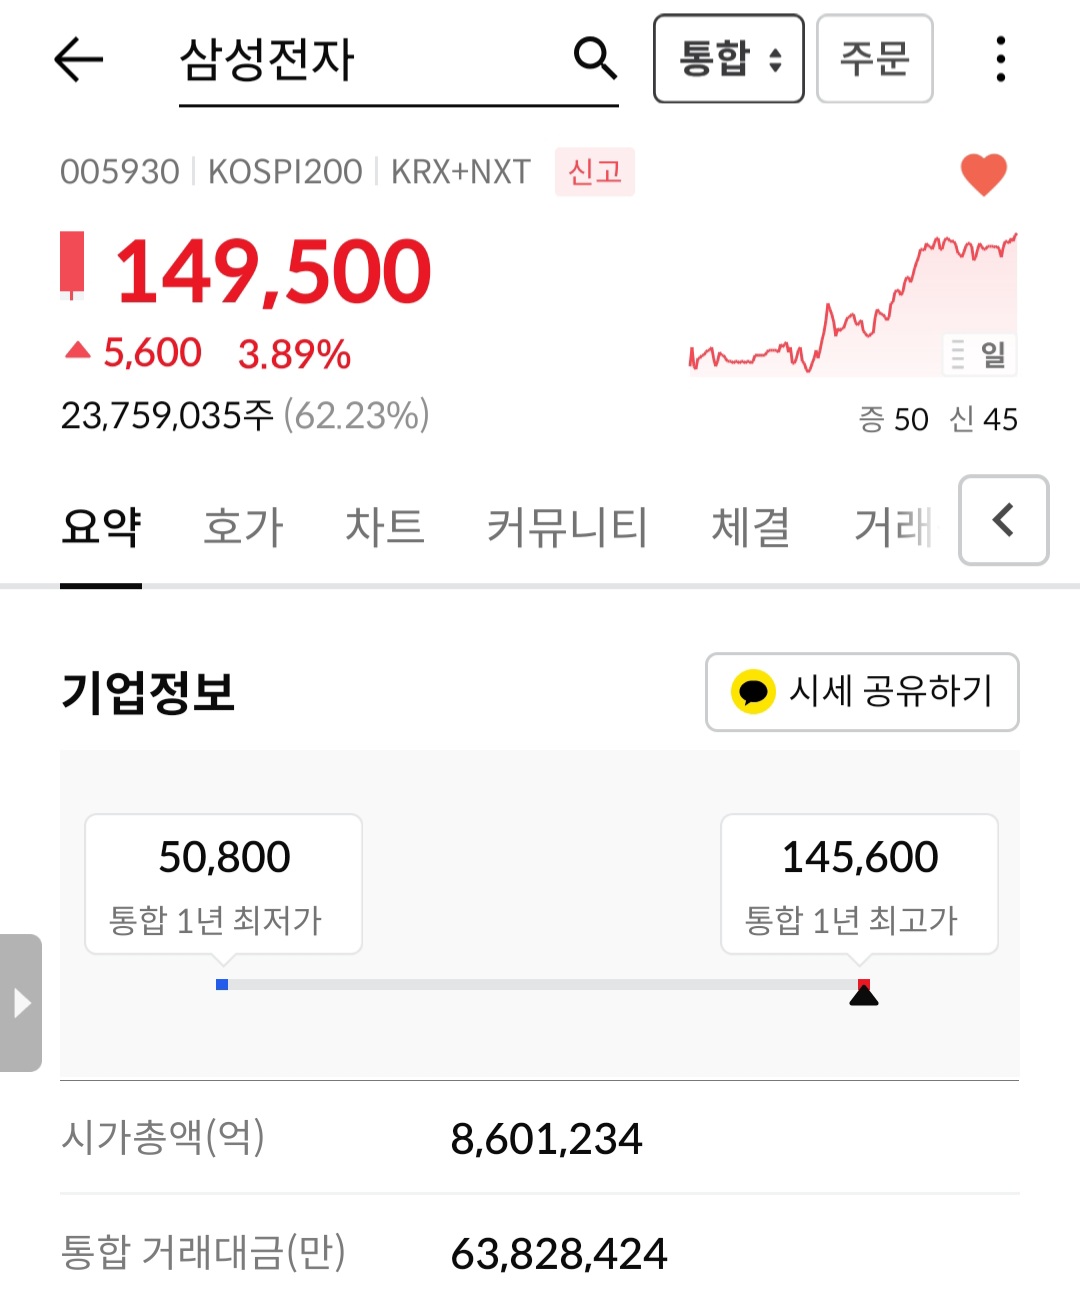Tap the KakaoTalk speech bubble icon
The height and width of the screenshot is (1301, 1080).
(753, 692)
